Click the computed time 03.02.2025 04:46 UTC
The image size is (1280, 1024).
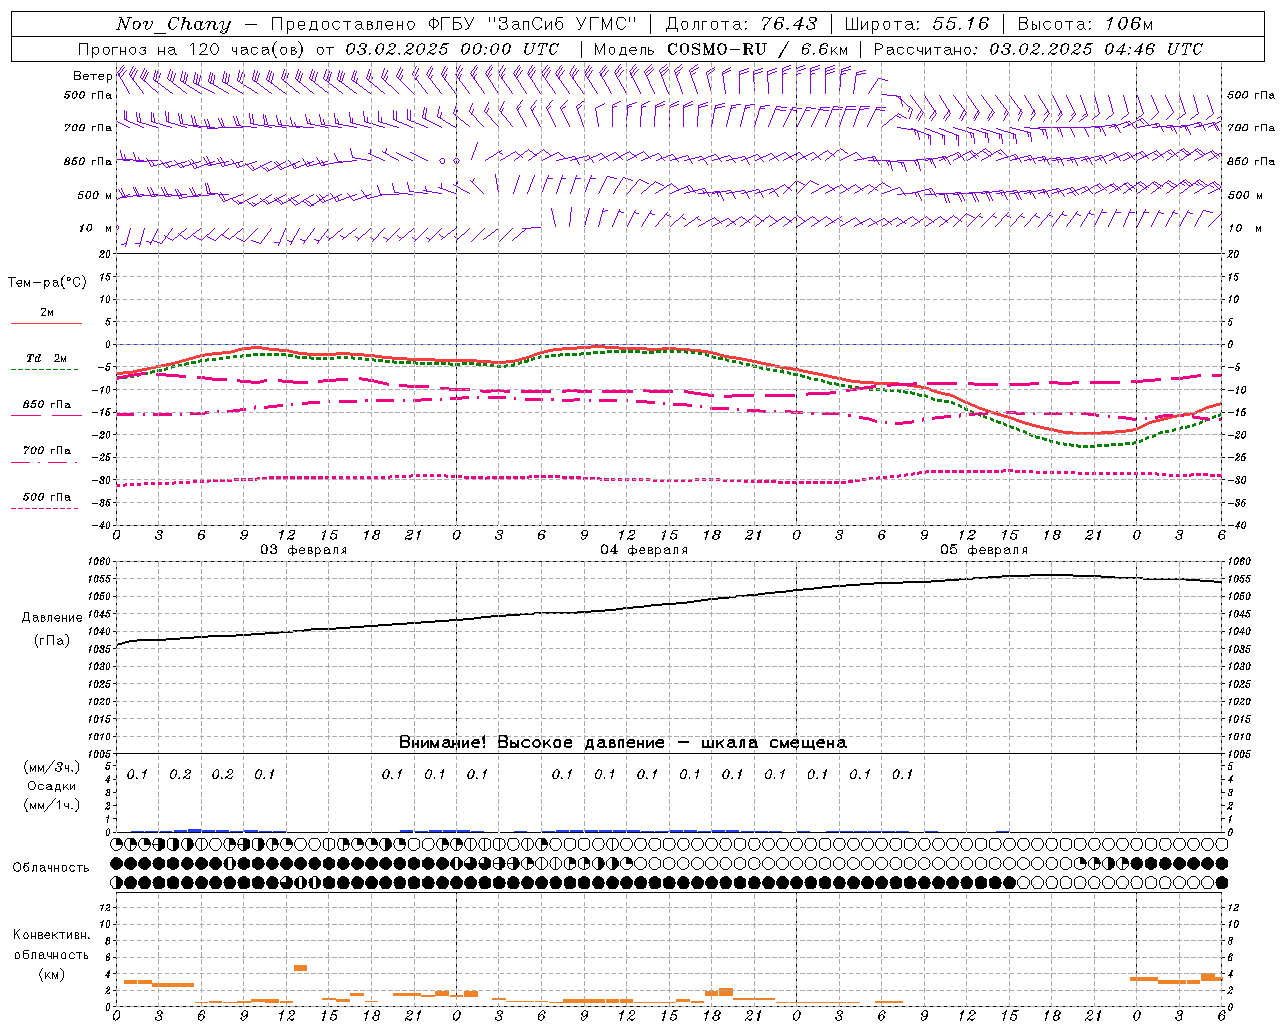point(1096,49)
